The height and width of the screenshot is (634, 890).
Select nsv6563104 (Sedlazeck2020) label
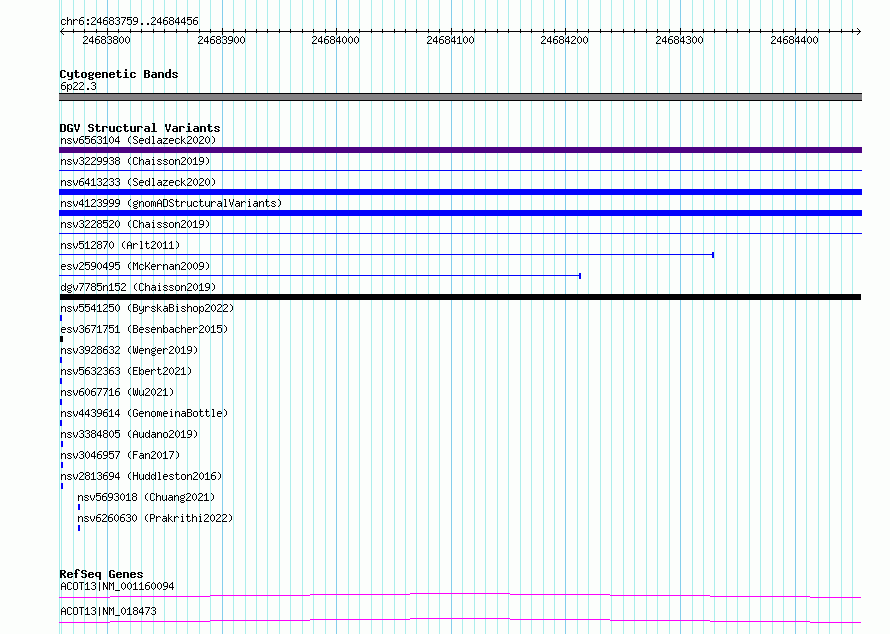click(x=138, y=140)
